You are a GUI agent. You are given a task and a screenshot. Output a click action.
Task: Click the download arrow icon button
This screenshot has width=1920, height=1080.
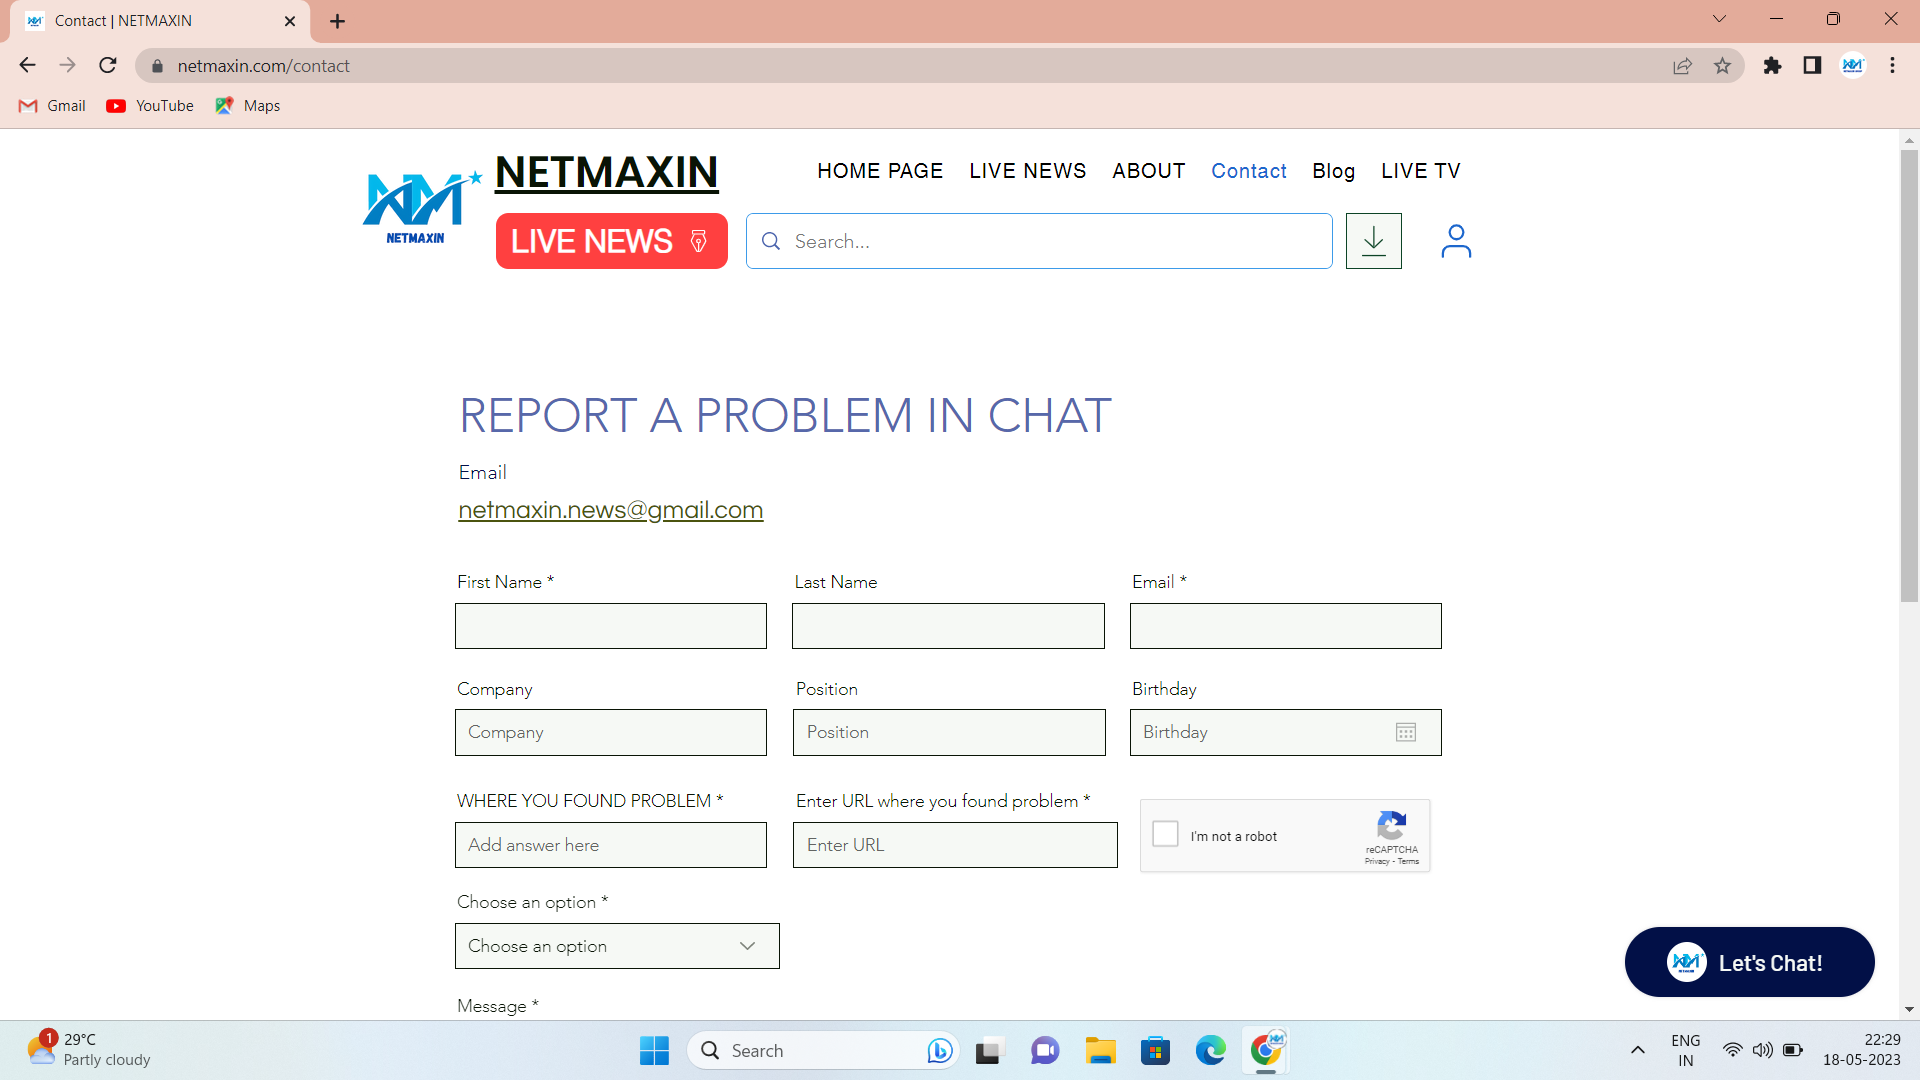coord(1373,241)
